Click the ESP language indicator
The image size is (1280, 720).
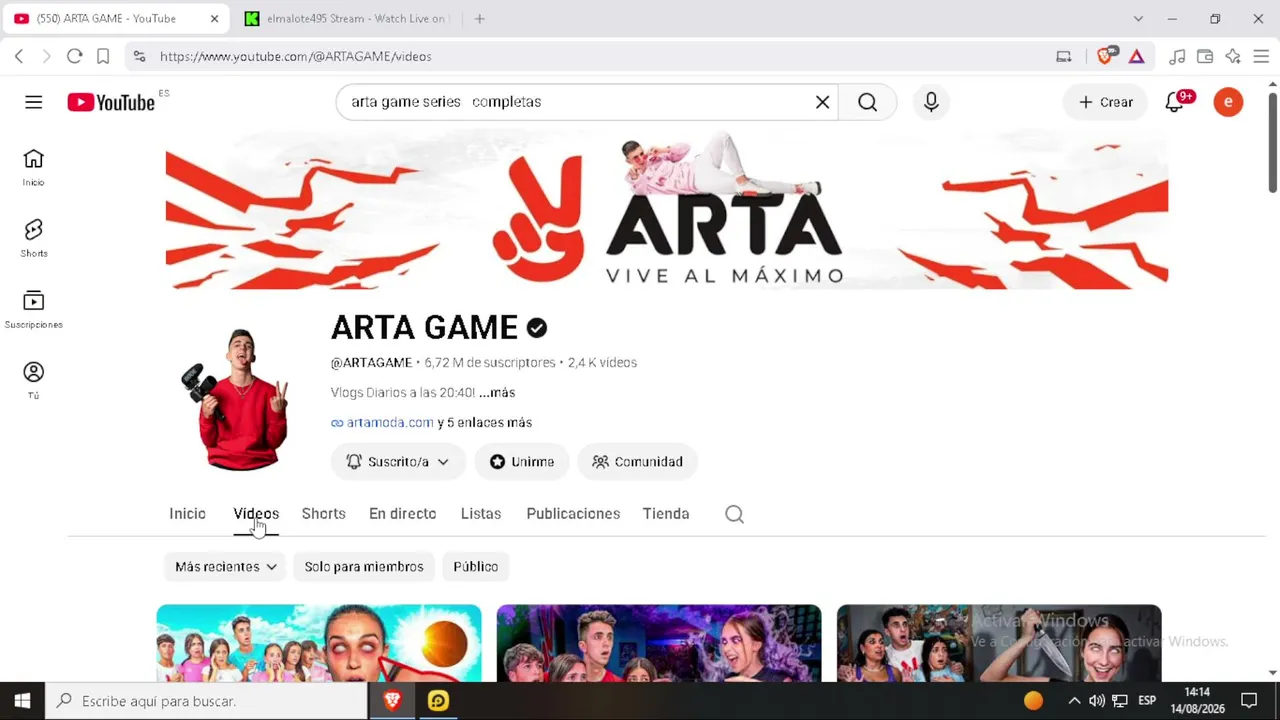pyautogui.click(x=1147, y=701)
